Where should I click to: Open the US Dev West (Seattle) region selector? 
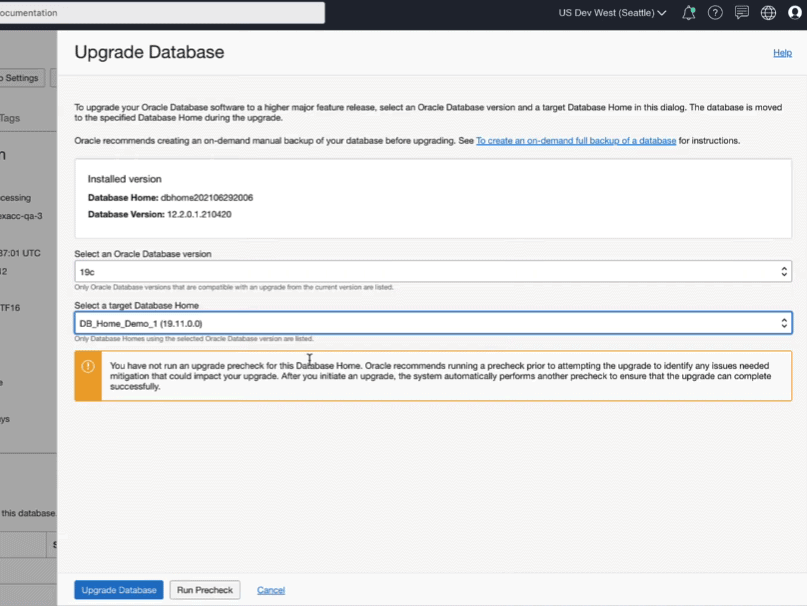tap(610, 13)
